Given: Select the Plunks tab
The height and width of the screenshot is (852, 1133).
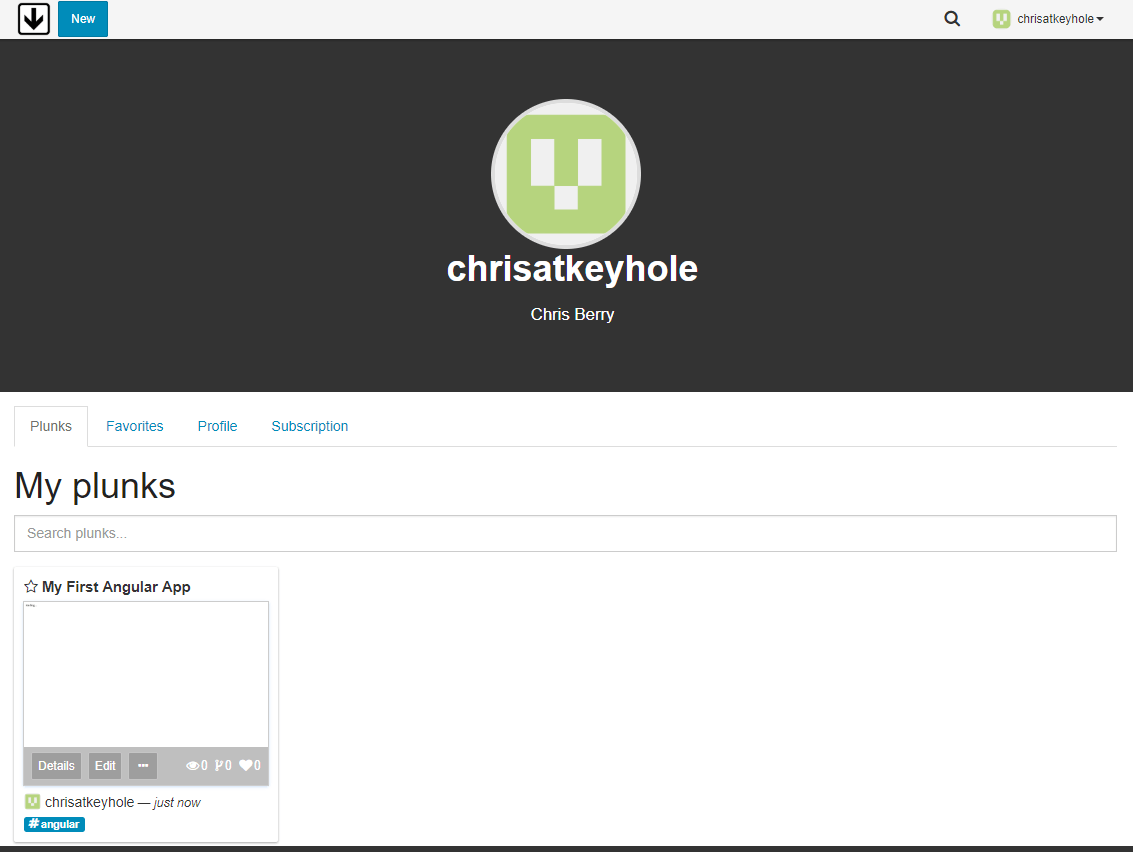Looking at the screenshot, I should pos(51,426).
